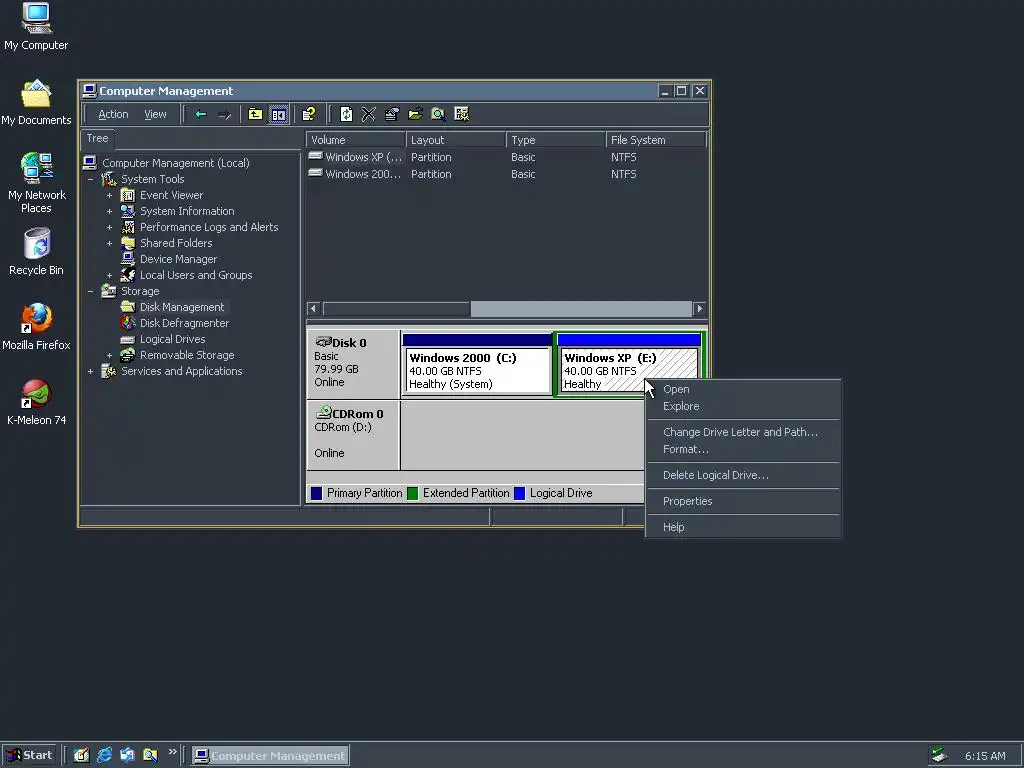
Task: Toggle the Show/Hide Console Tree icon
Action: [279, 114]
